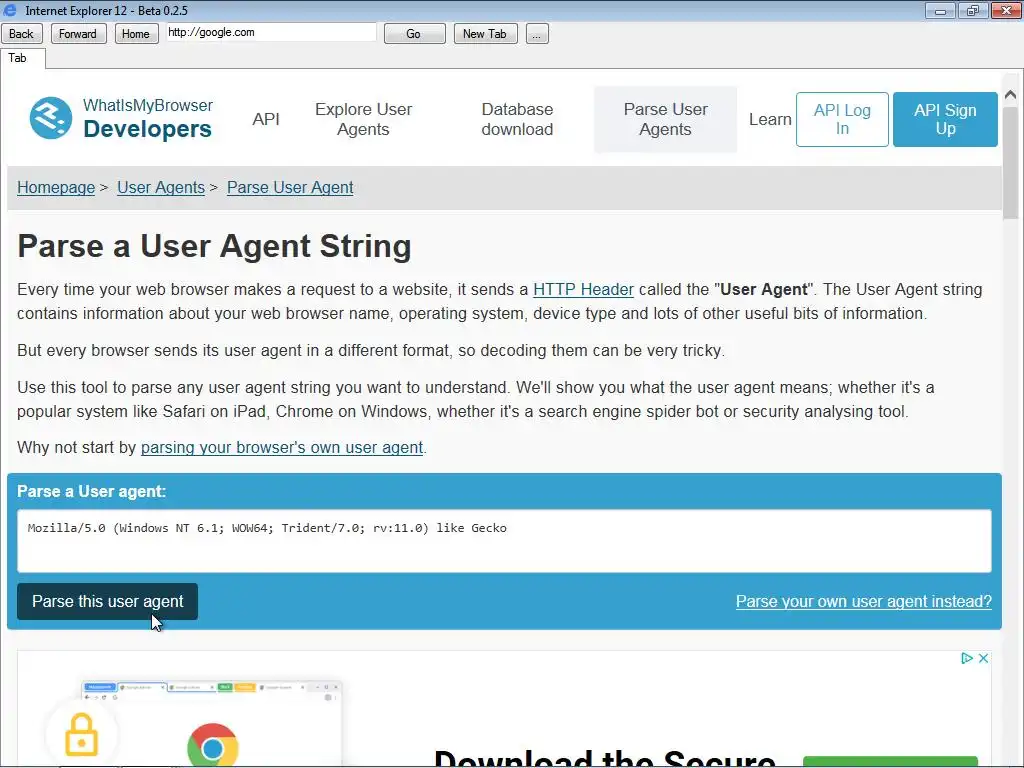The height and width of the screenshot is (768, 1024).
Task: Click the Internet Explorer title bar icon
Action: click(x=10, y=10)
